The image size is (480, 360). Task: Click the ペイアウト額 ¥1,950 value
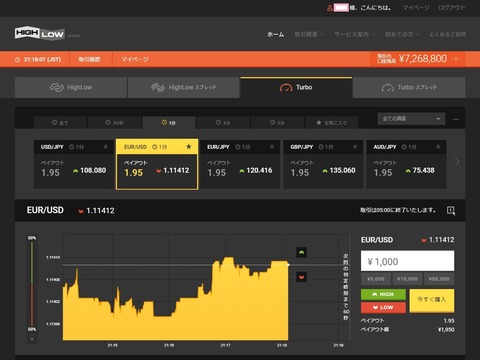click(446, 329)
